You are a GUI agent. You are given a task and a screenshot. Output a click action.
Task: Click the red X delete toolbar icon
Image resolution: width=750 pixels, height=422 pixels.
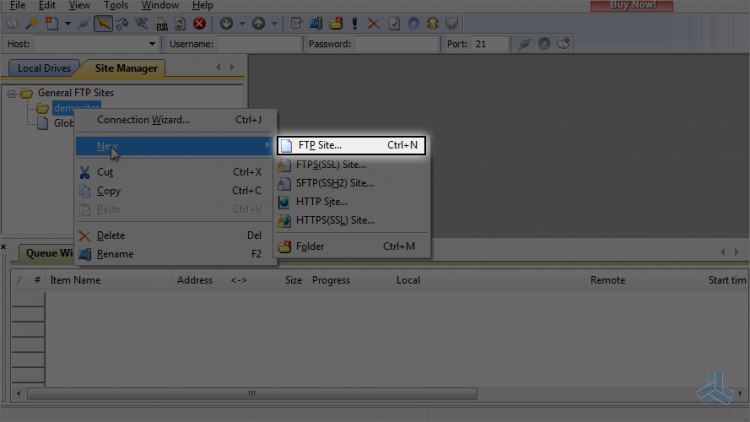click(374, 23)
